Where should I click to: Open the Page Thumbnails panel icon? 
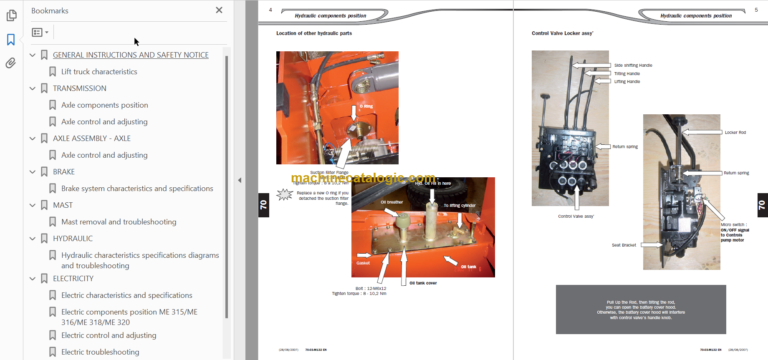(x=11, y=16)
